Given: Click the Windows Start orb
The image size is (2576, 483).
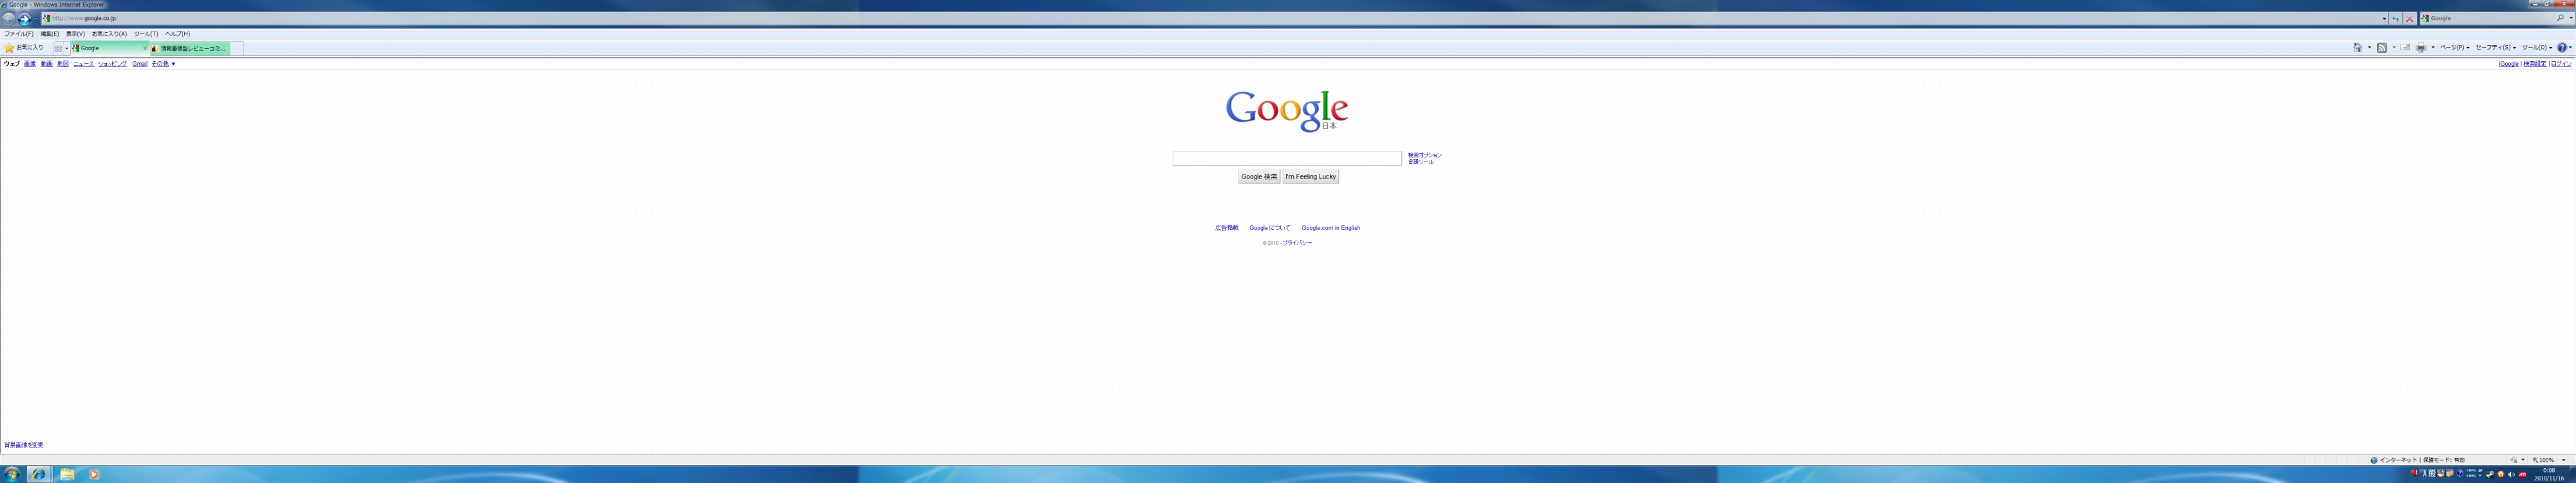Looking at the screenshot, I should pyautogui.click(x=12, y=474).
